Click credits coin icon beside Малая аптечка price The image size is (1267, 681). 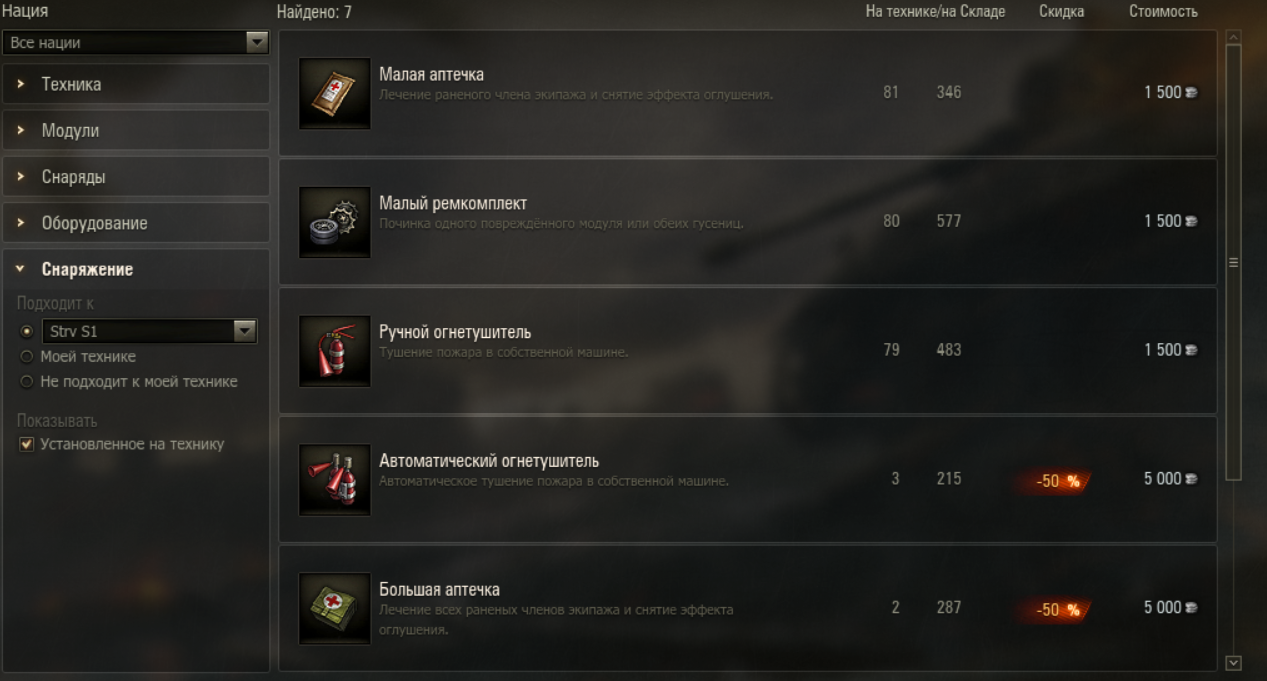tap(1191, 93)
